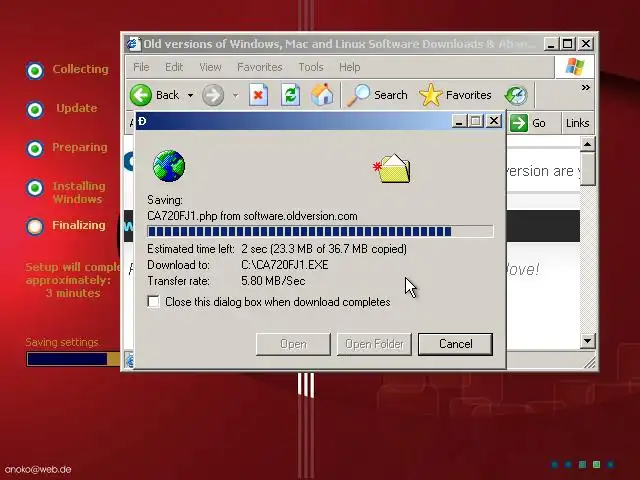Click the Open Folder button

(x=374, y=344)
